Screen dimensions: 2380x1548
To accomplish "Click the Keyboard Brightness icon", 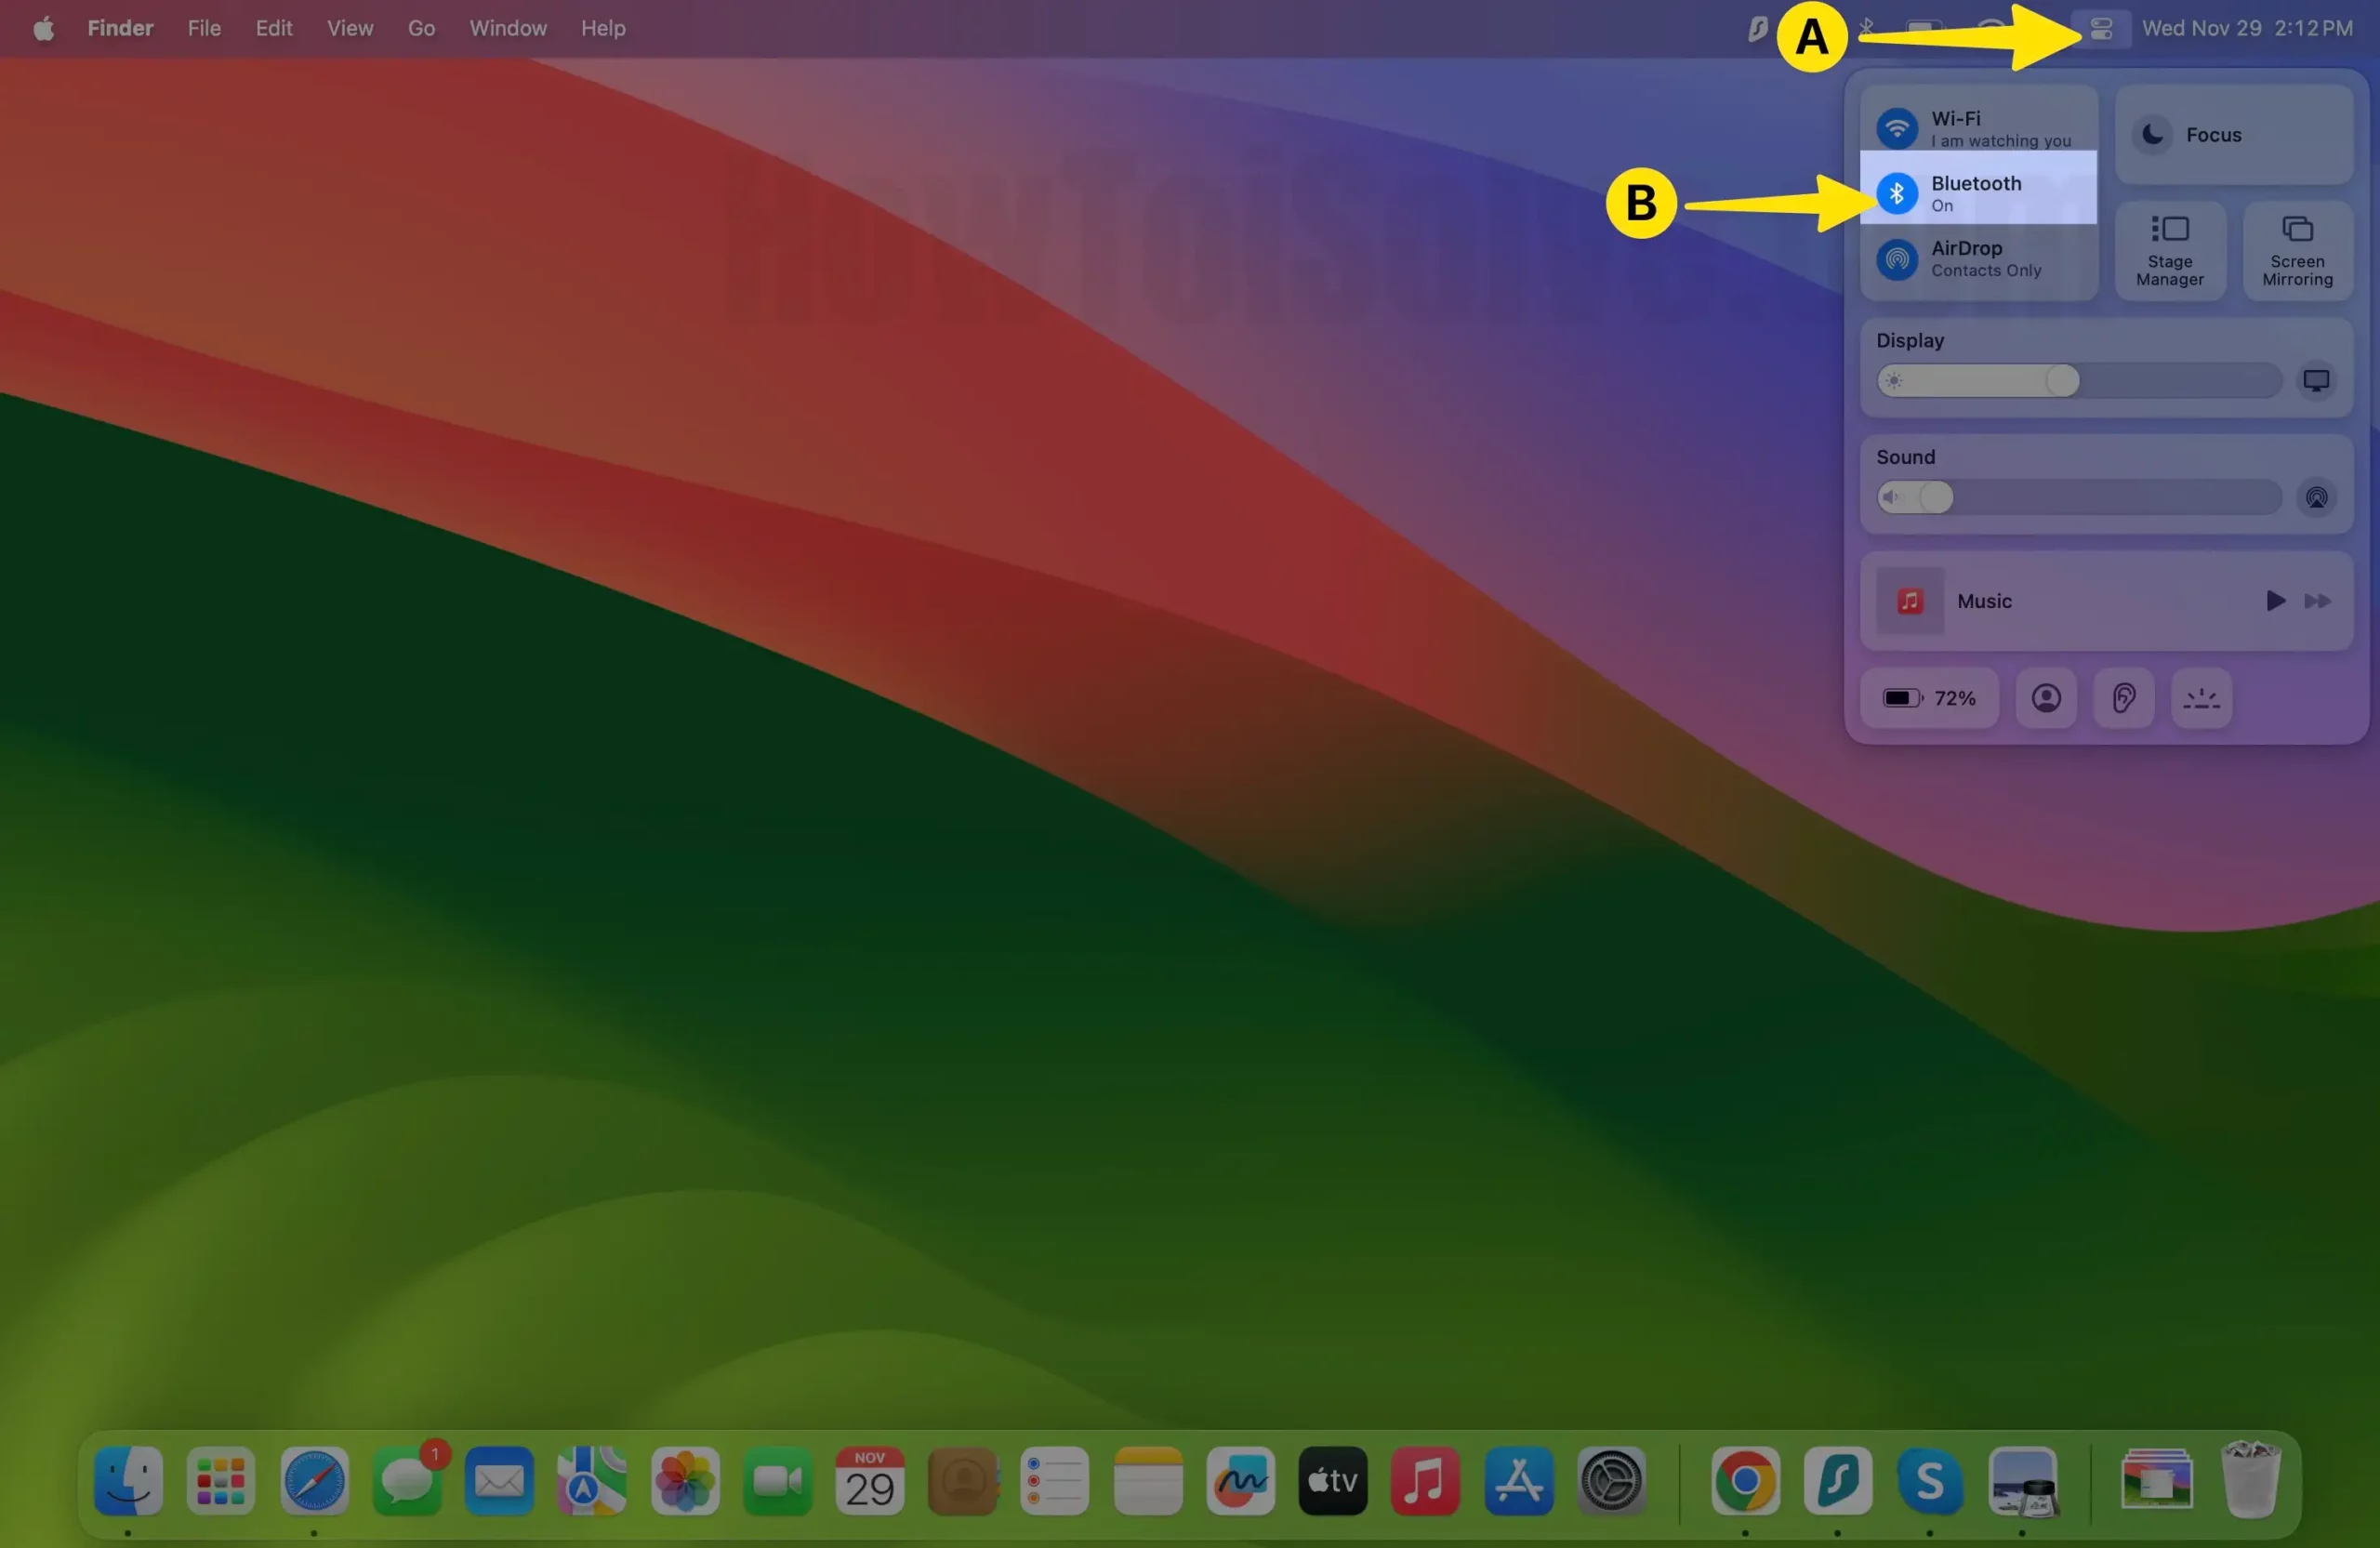I will tap(2201, 697).
